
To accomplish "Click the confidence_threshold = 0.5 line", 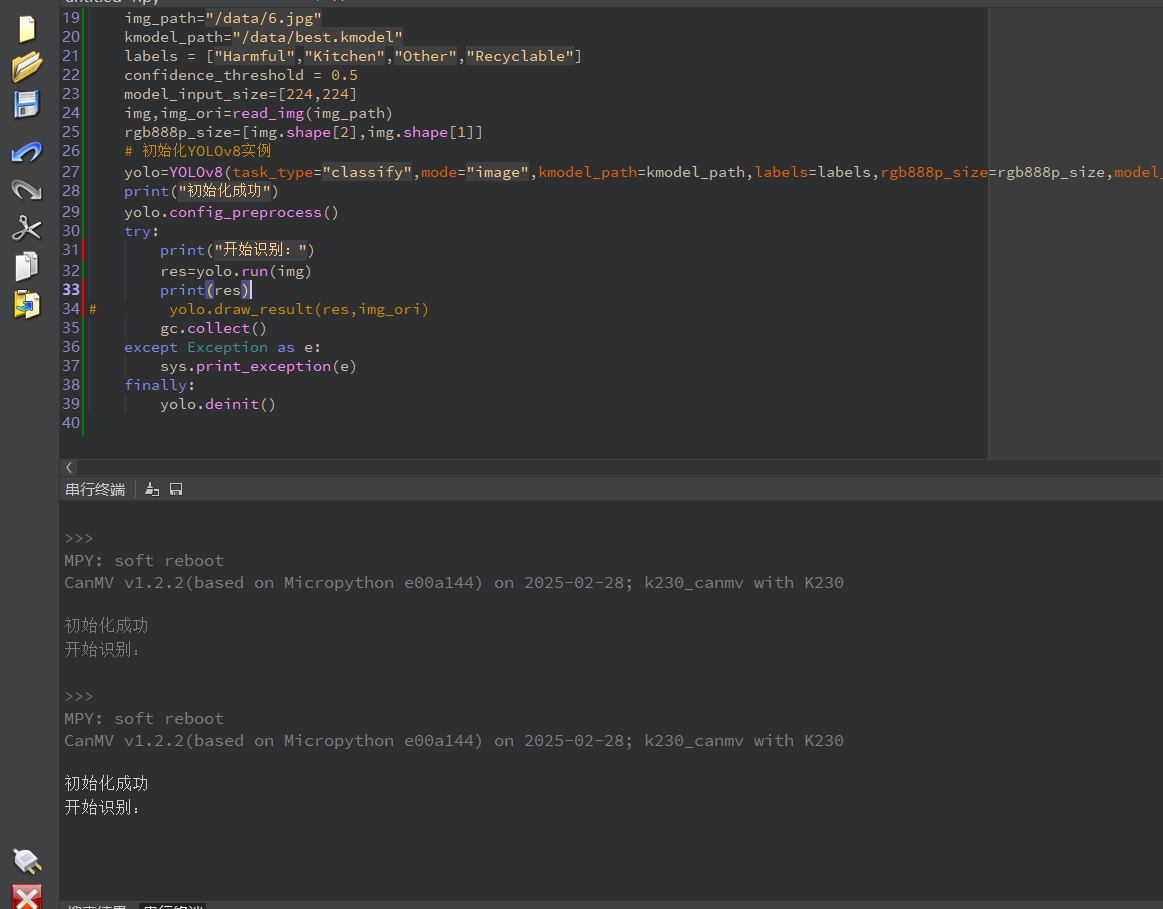I will 241,75.
